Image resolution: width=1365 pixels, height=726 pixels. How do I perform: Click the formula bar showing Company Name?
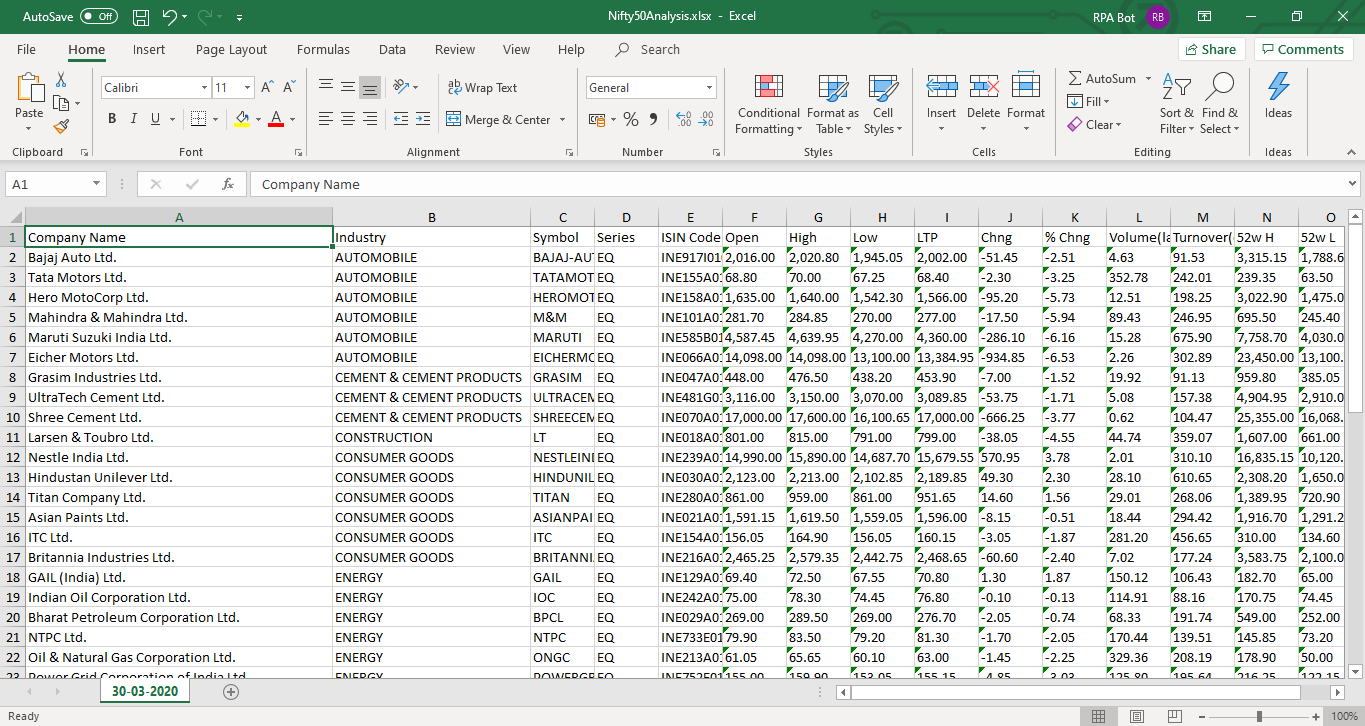click(796, 184)
